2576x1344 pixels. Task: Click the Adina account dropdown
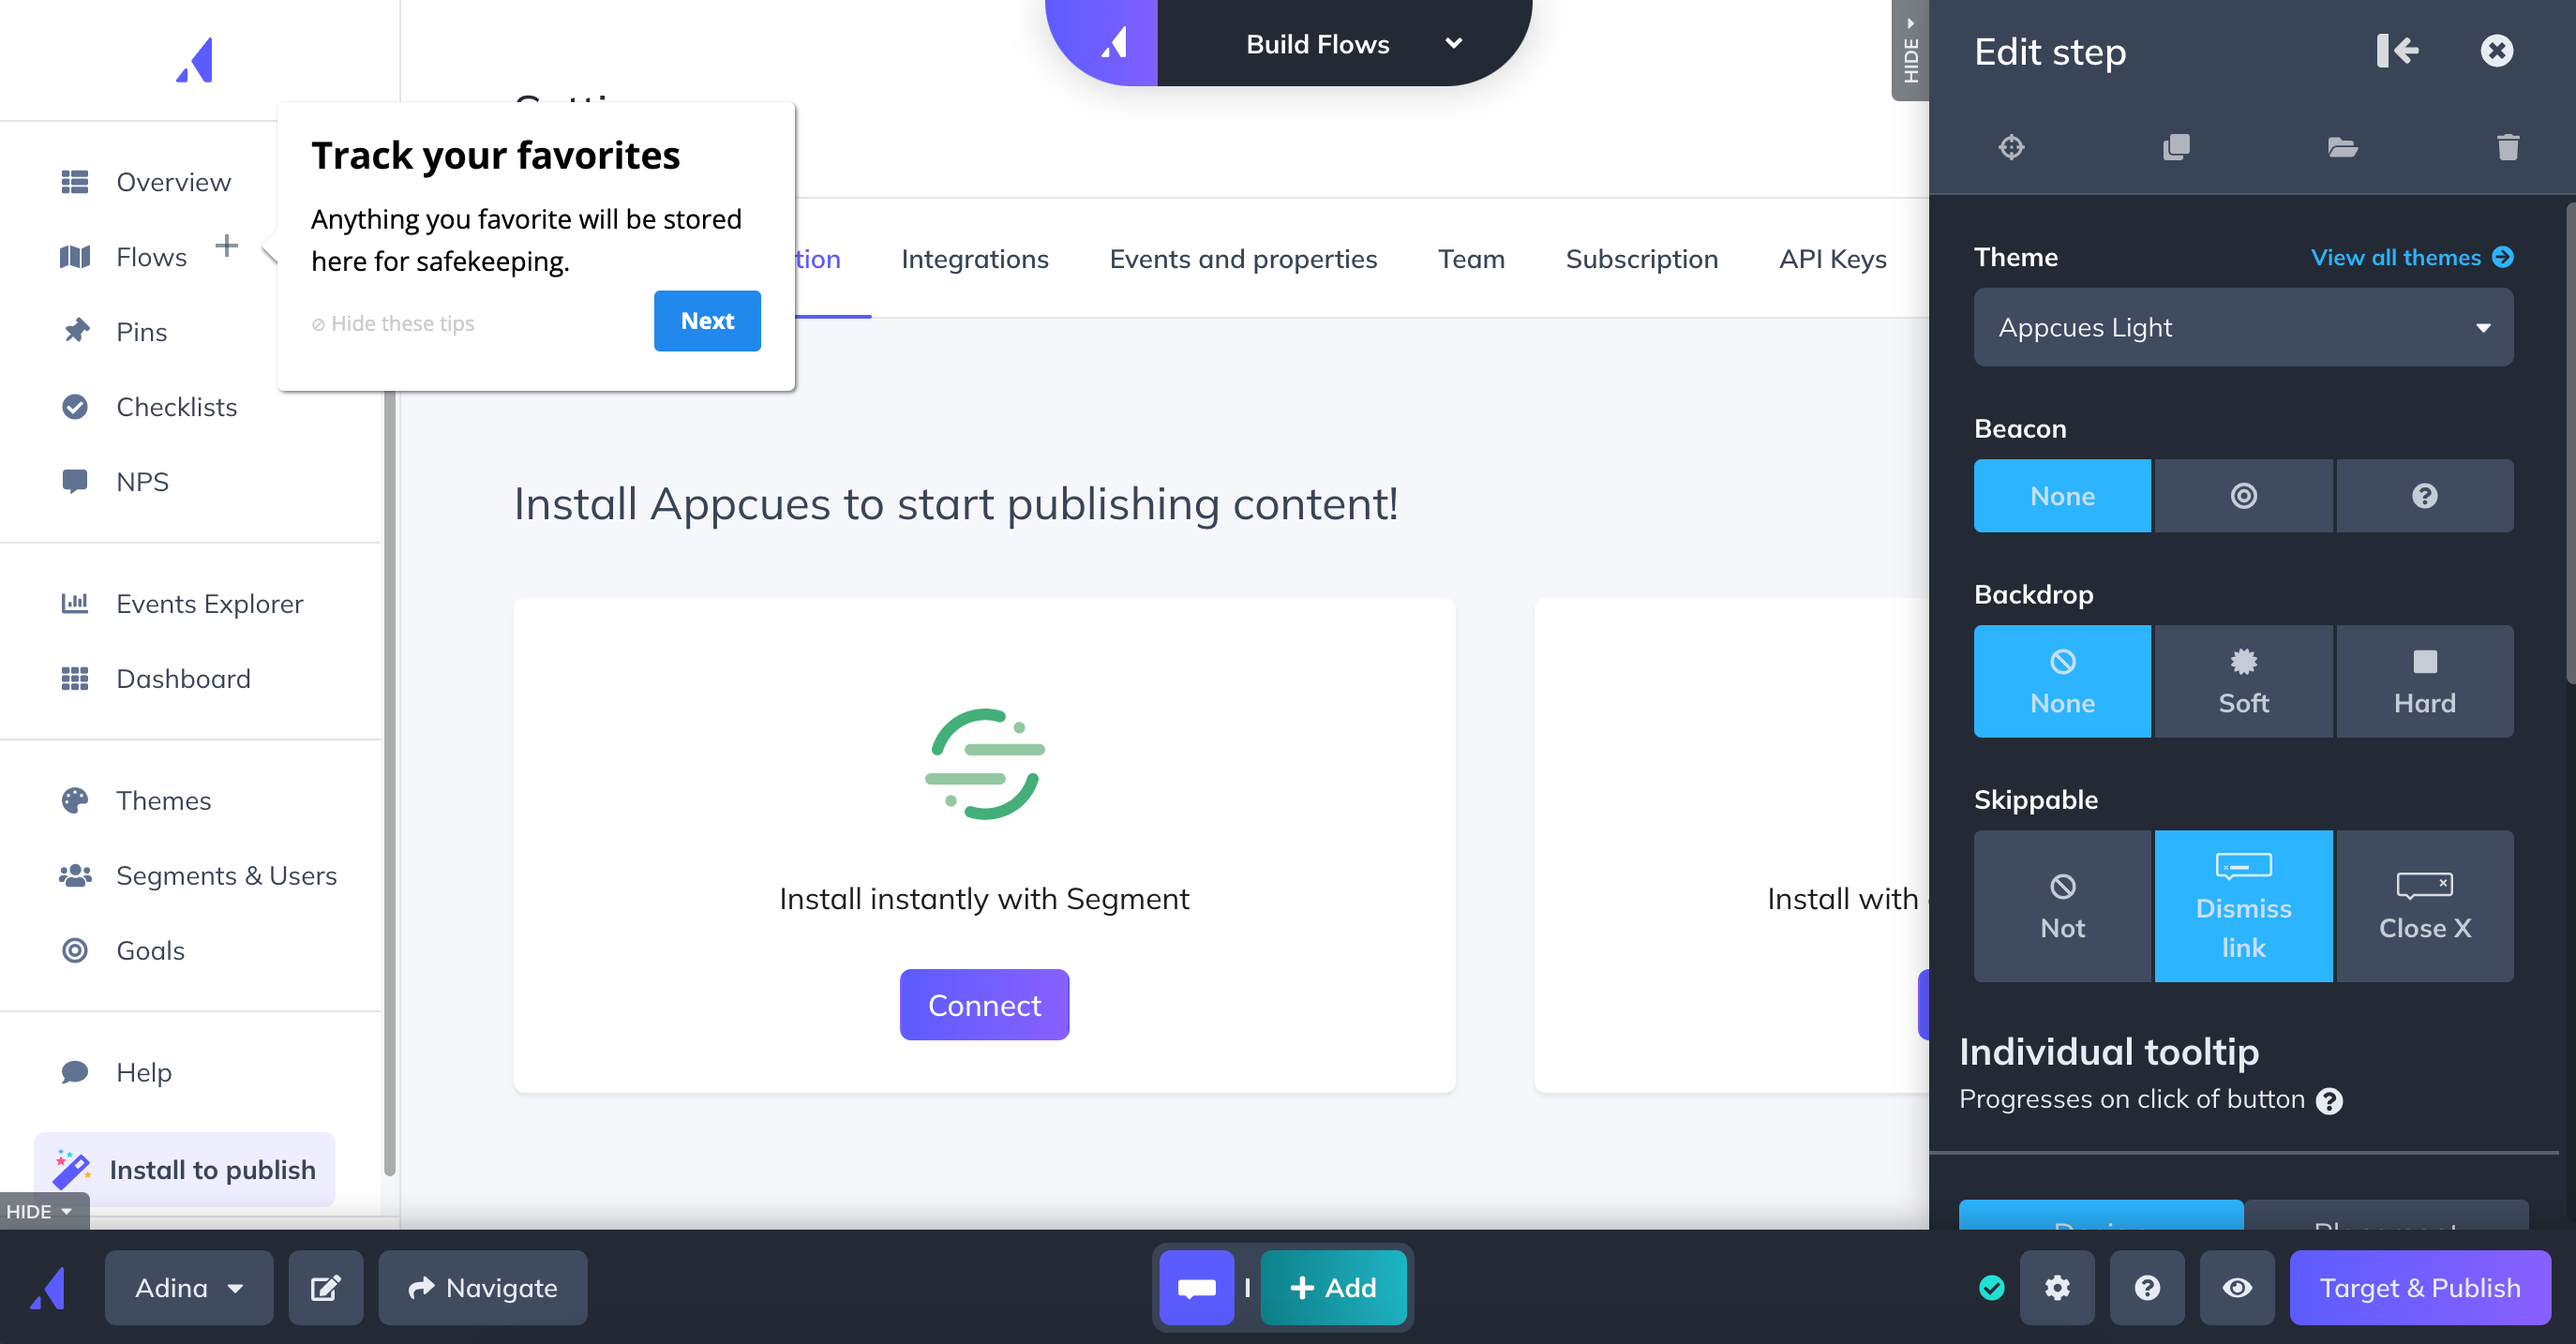tap(187, 1286)
